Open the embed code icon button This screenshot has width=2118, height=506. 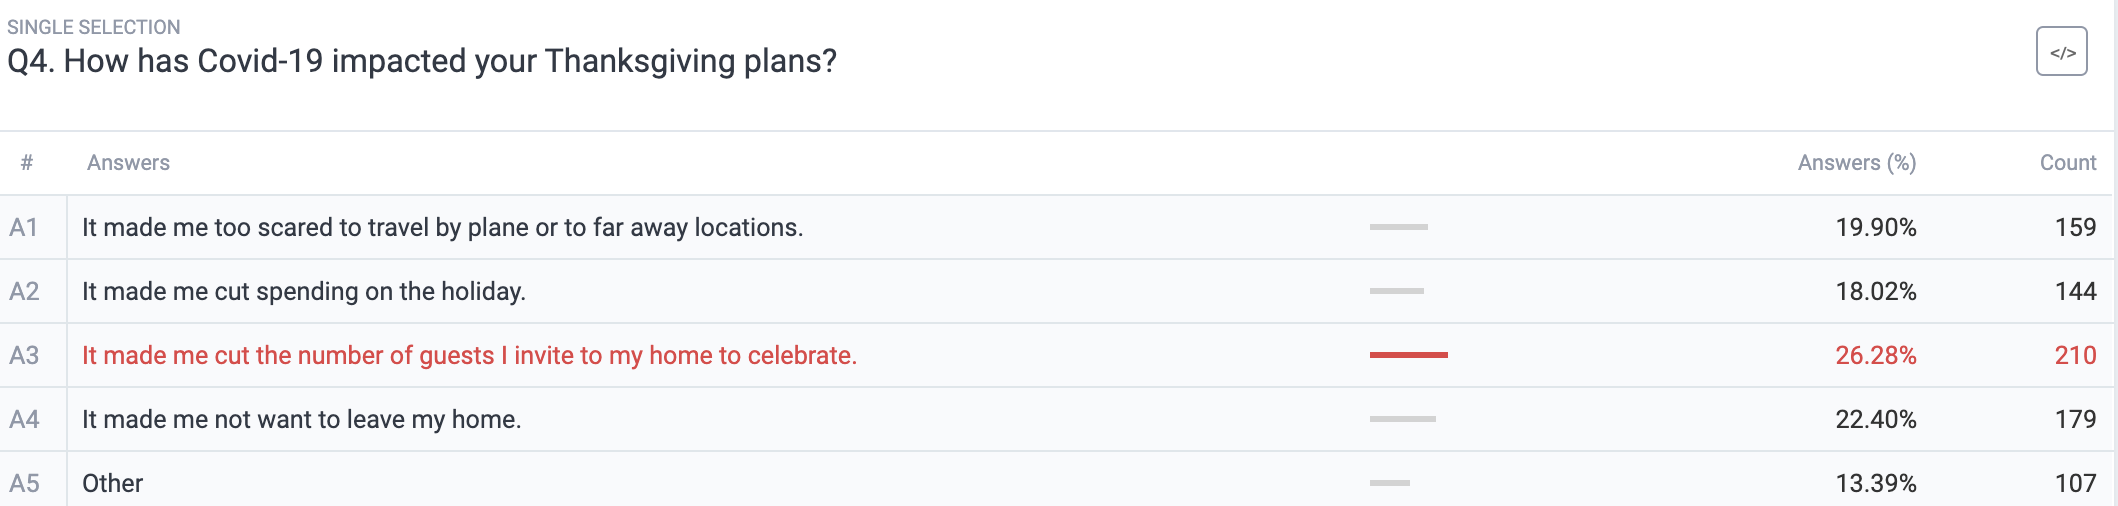click(2061, 52)
